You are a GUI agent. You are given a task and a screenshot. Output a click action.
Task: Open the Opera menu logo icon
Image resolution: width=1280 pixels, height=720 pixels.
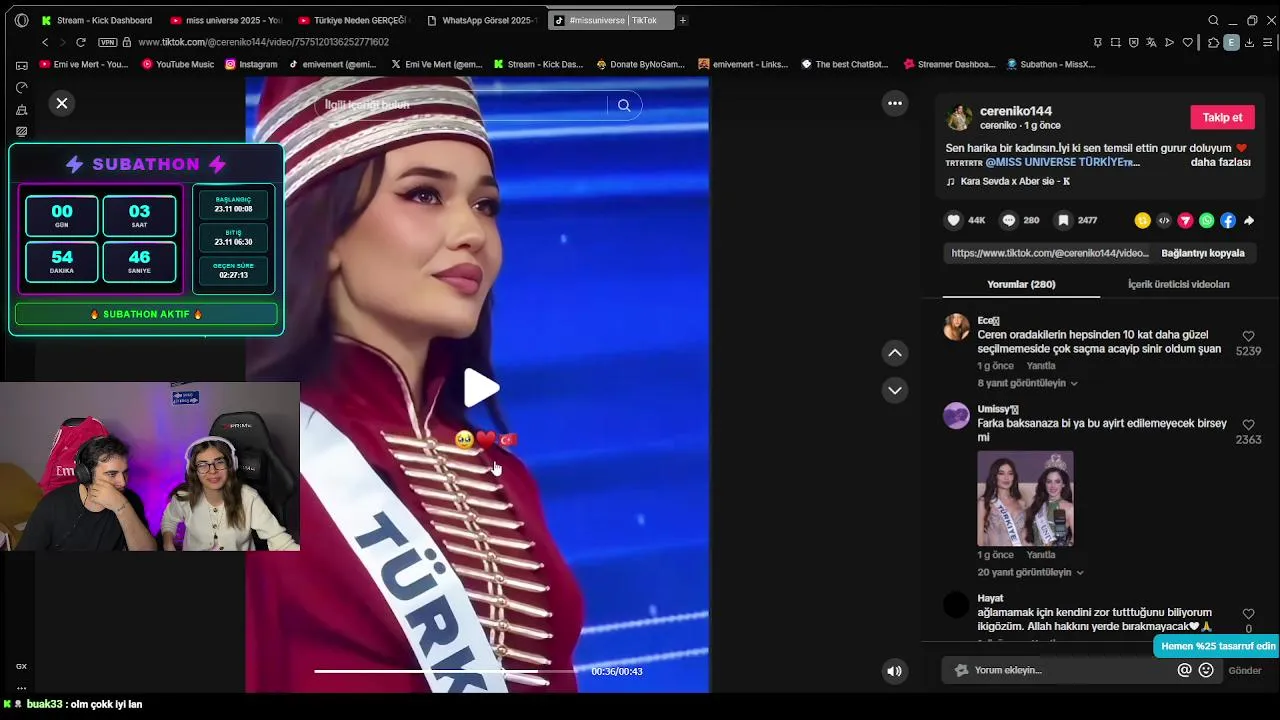click(21, 20)
